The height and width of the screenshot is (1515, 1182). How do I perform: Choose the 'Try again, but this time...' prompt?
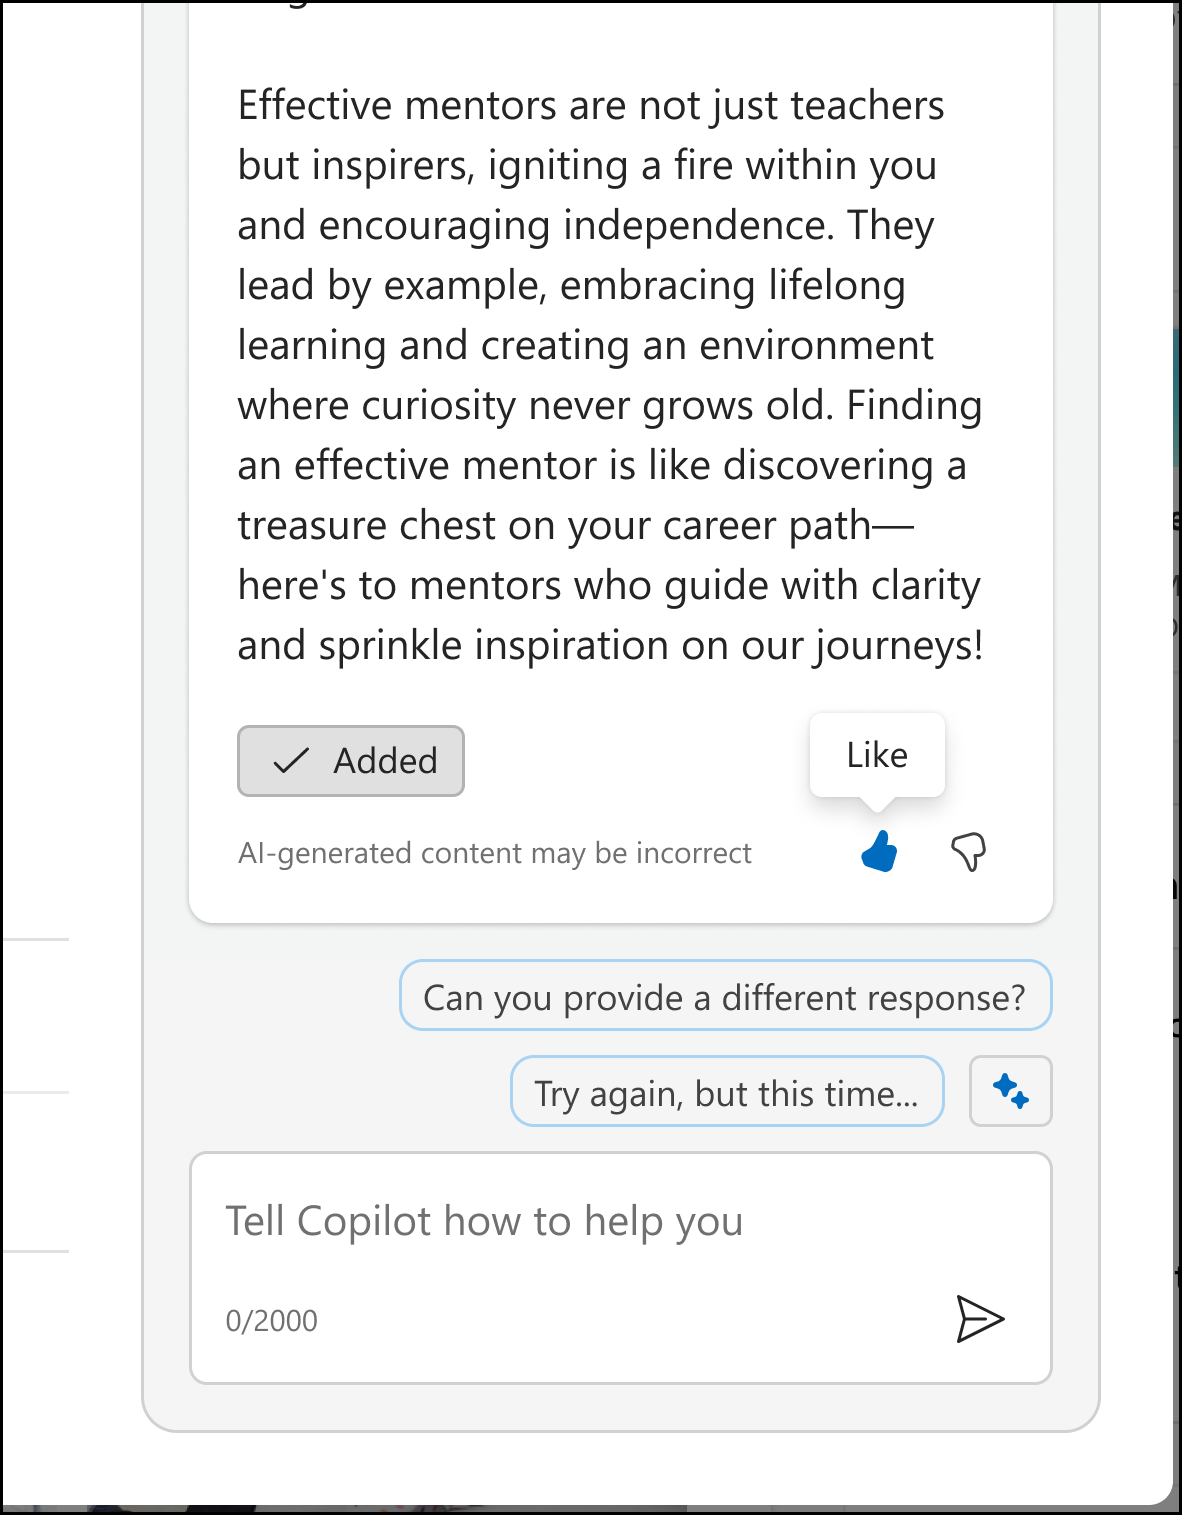point(727,1092)
